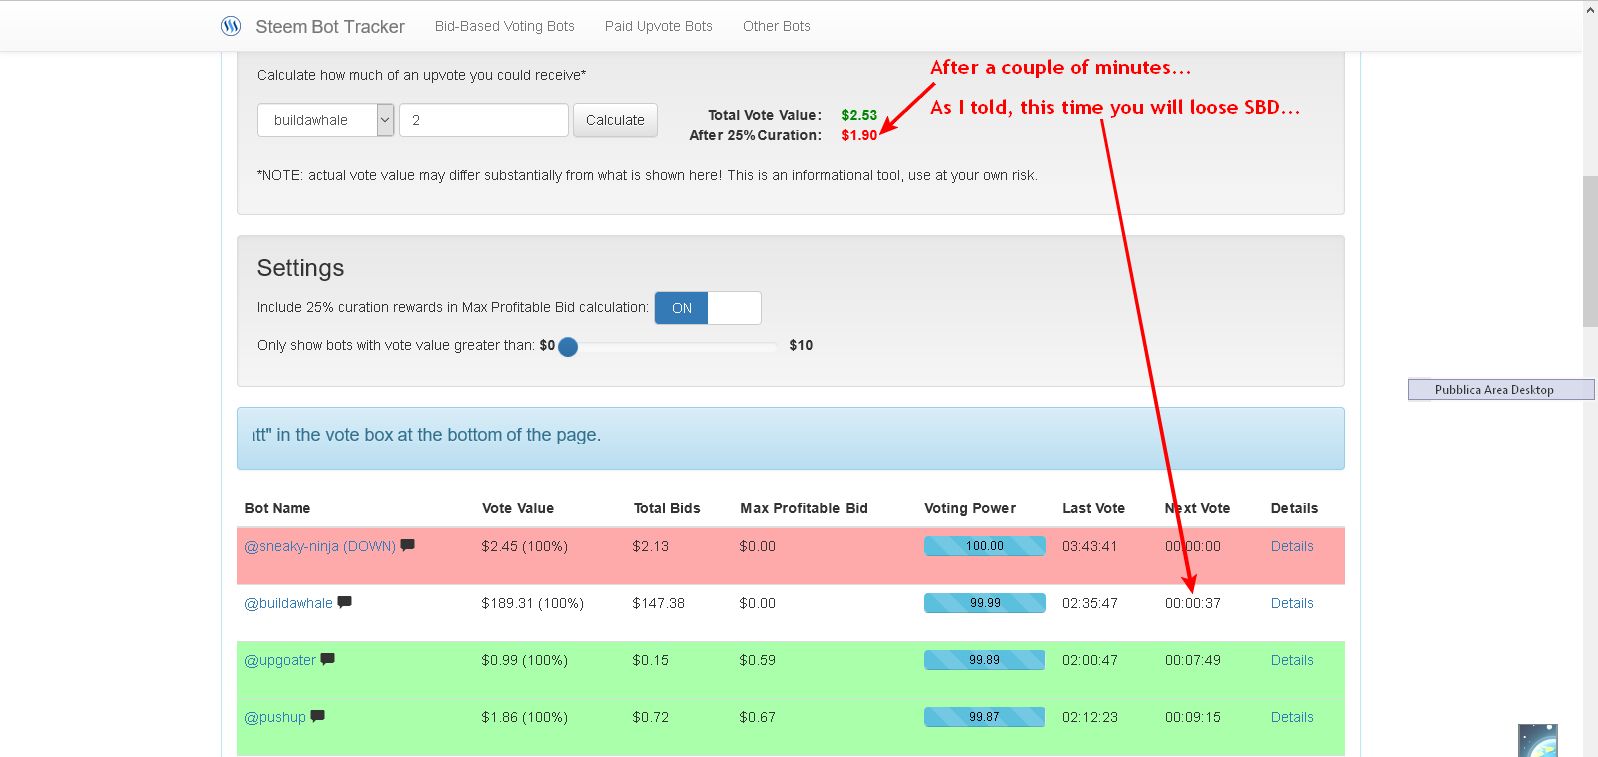Image resolution: width=1598 pixels, height=757 pixels.
Task: Select the $1.86 (100%) vote value
Action: 524,717
